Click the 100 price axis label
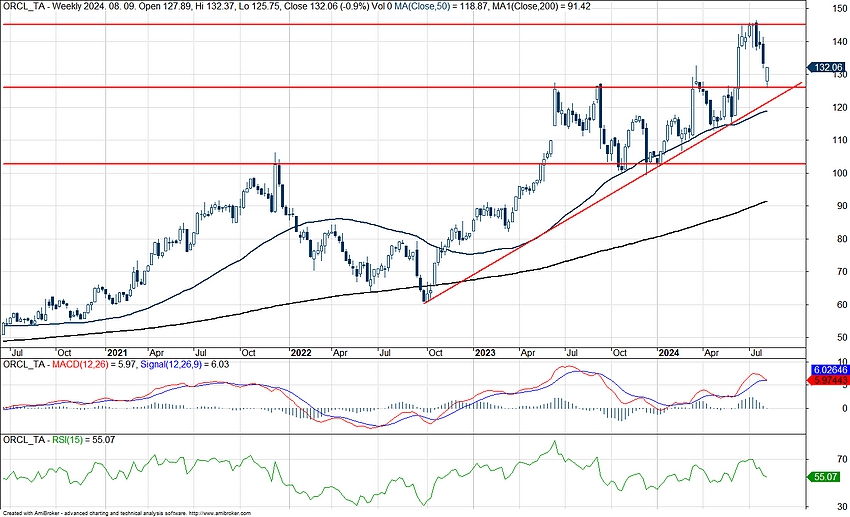 click(x=841, y=173)
